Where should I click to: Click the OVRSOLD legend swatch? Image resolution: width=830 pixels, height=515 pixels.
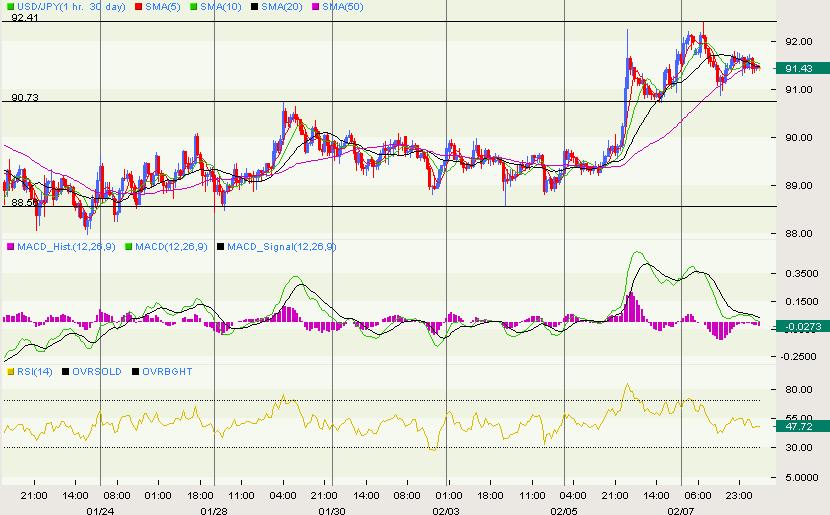tap(65, 372)
